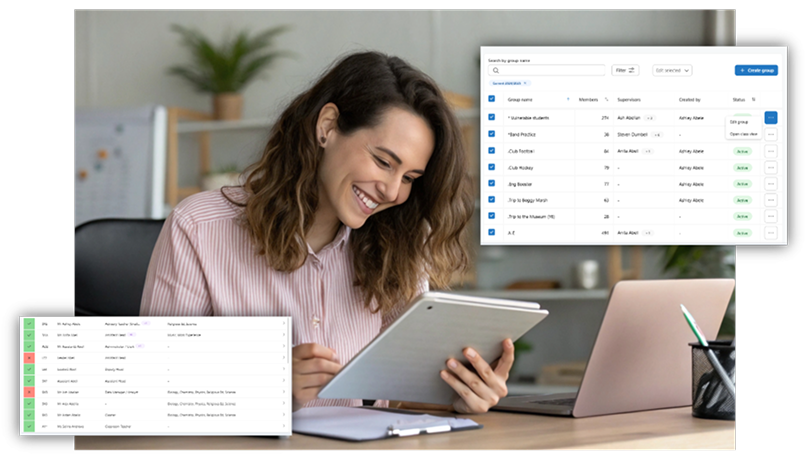
Task: Click the sort icon beside Status header
Action: click(753, 100)
